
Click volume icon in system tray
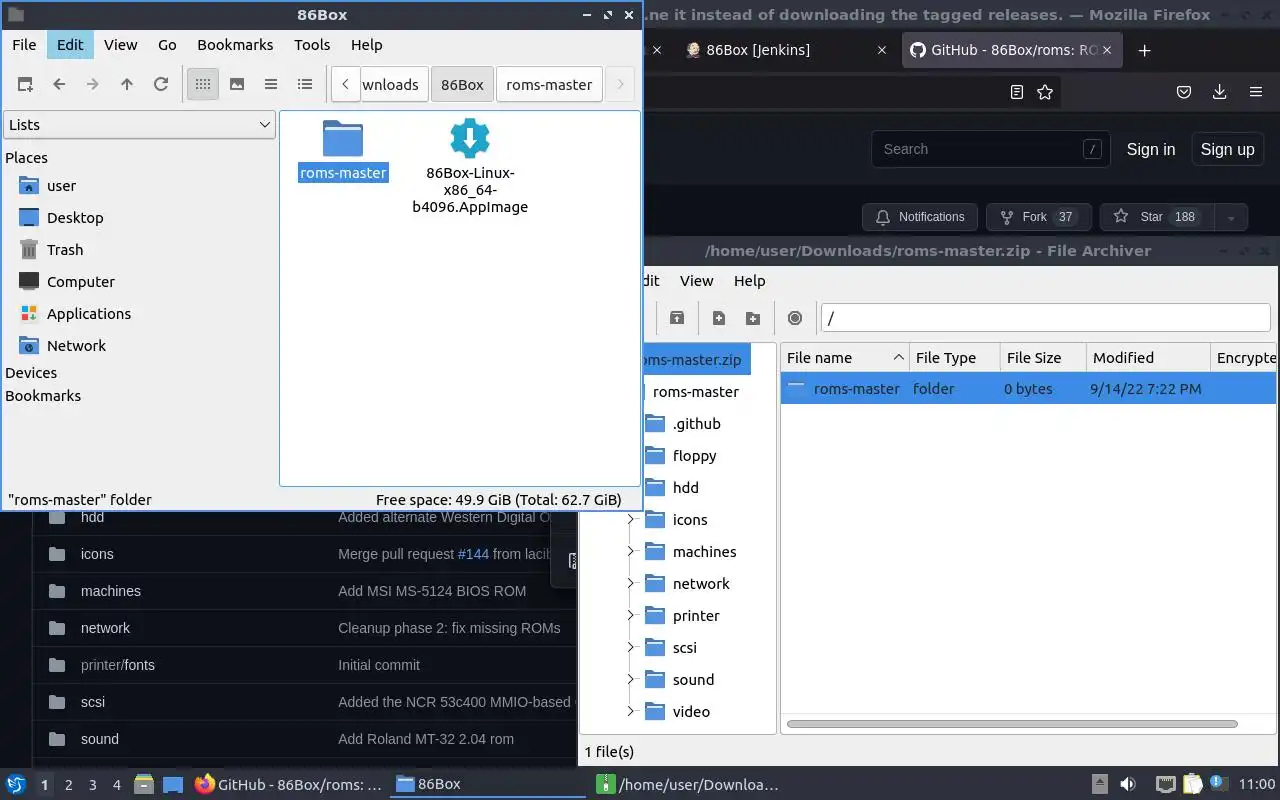tap(1127, 784)
